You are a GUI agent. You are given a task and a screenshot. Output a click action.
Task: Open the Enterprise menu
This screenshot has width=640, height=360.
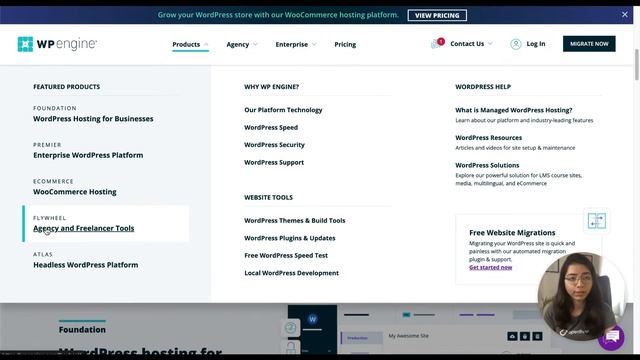pos(291,44)
